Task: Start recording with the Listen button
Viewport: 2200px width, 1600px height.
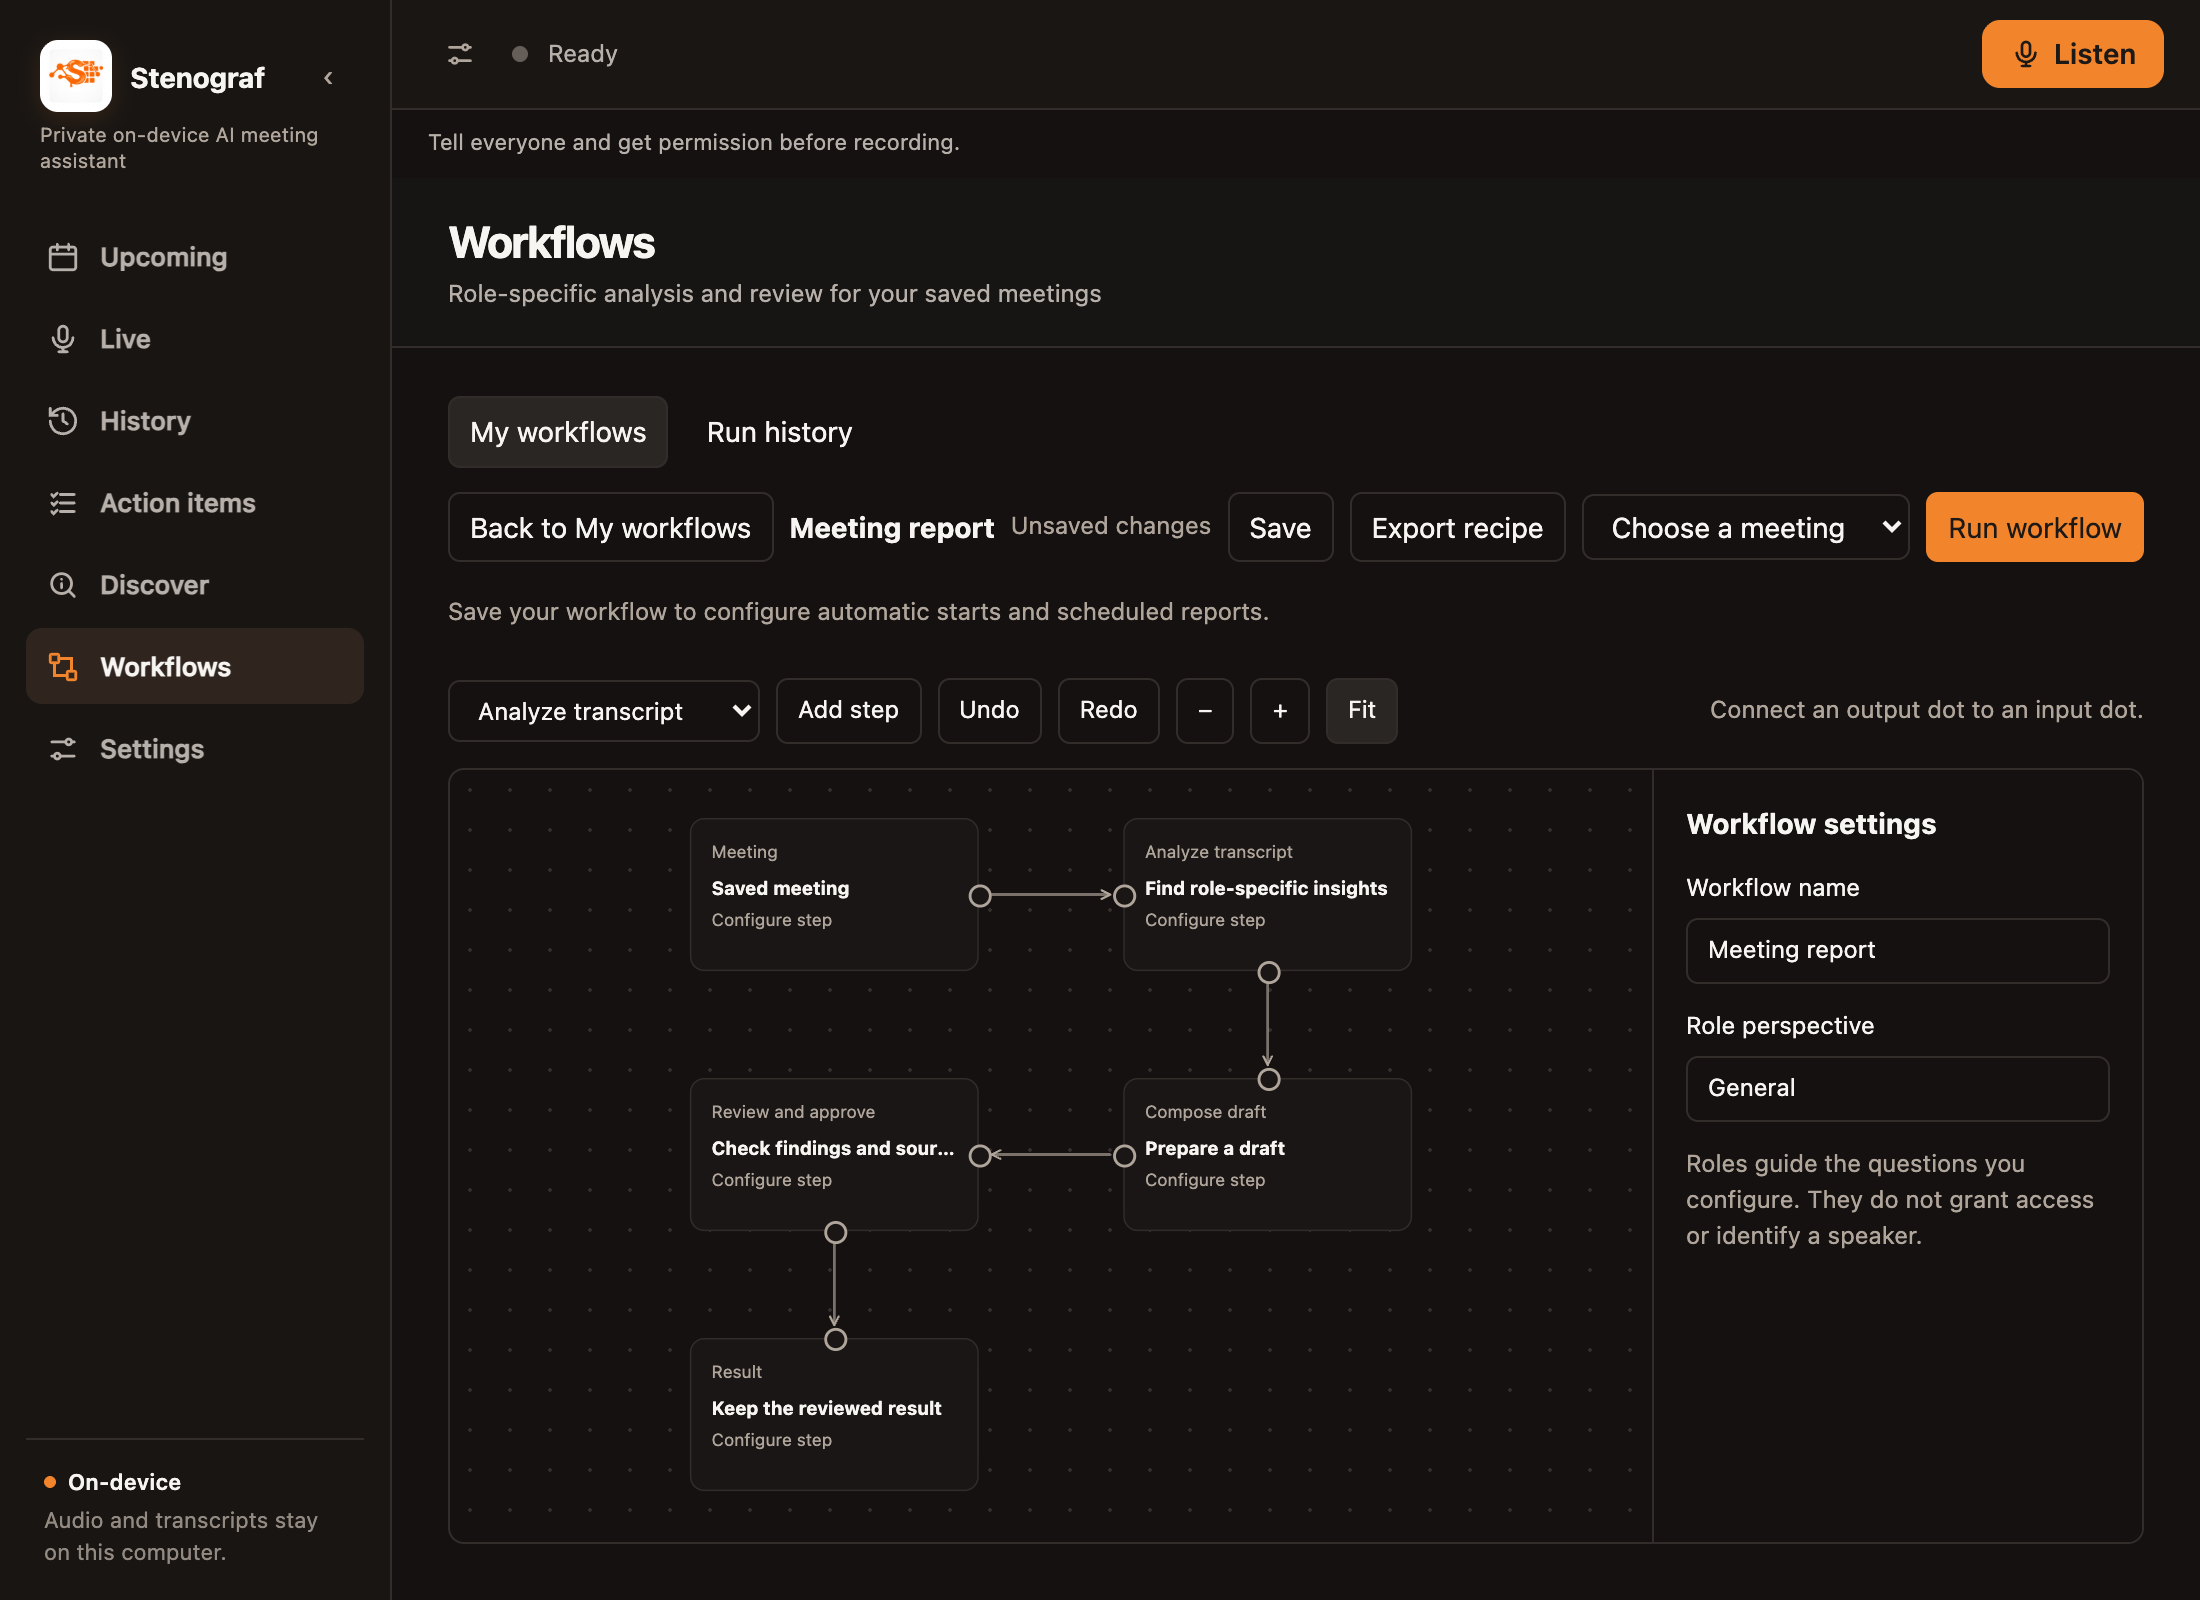Action: (2072, 54)
